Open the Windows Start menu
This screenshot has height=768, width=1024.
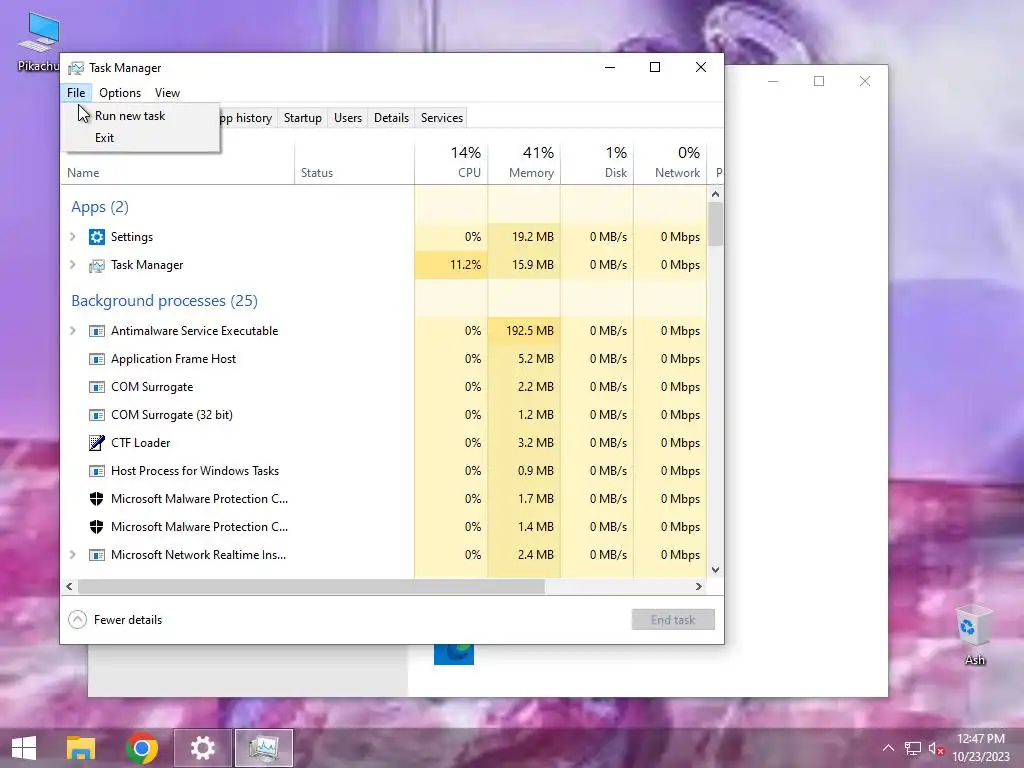(x=24, y=748)
